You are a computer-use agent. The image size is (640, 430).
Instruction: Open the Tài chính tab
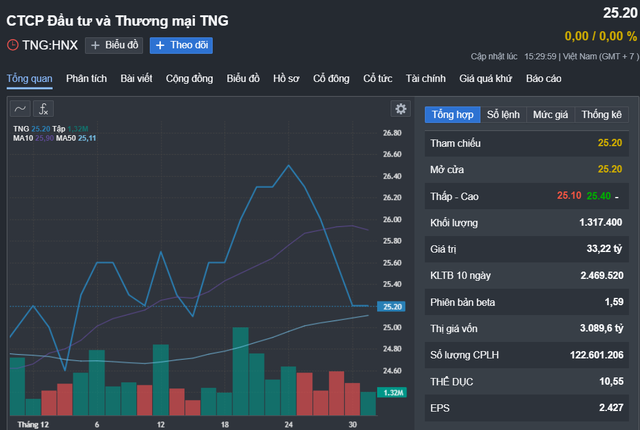[x=426, y=78]
